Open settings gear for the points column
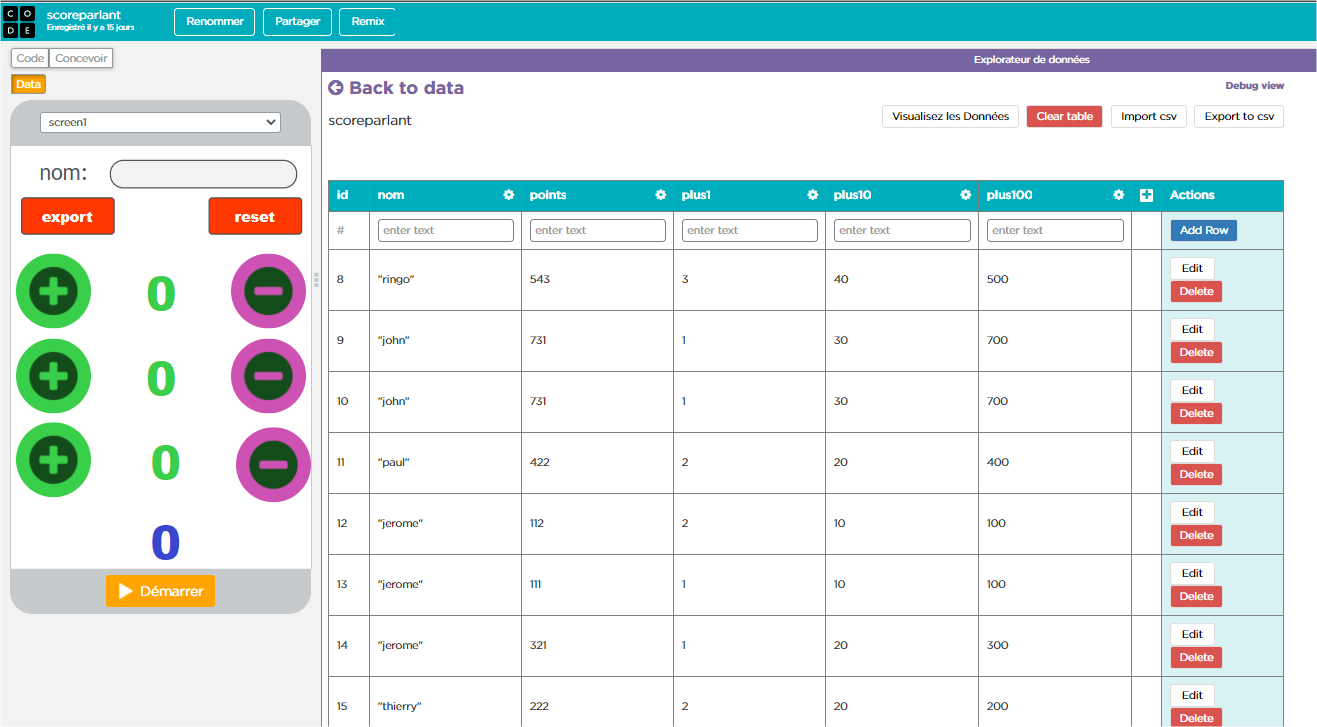This screenshot has width=1317, height=727. pyautogui.click(x=660, y=195)
